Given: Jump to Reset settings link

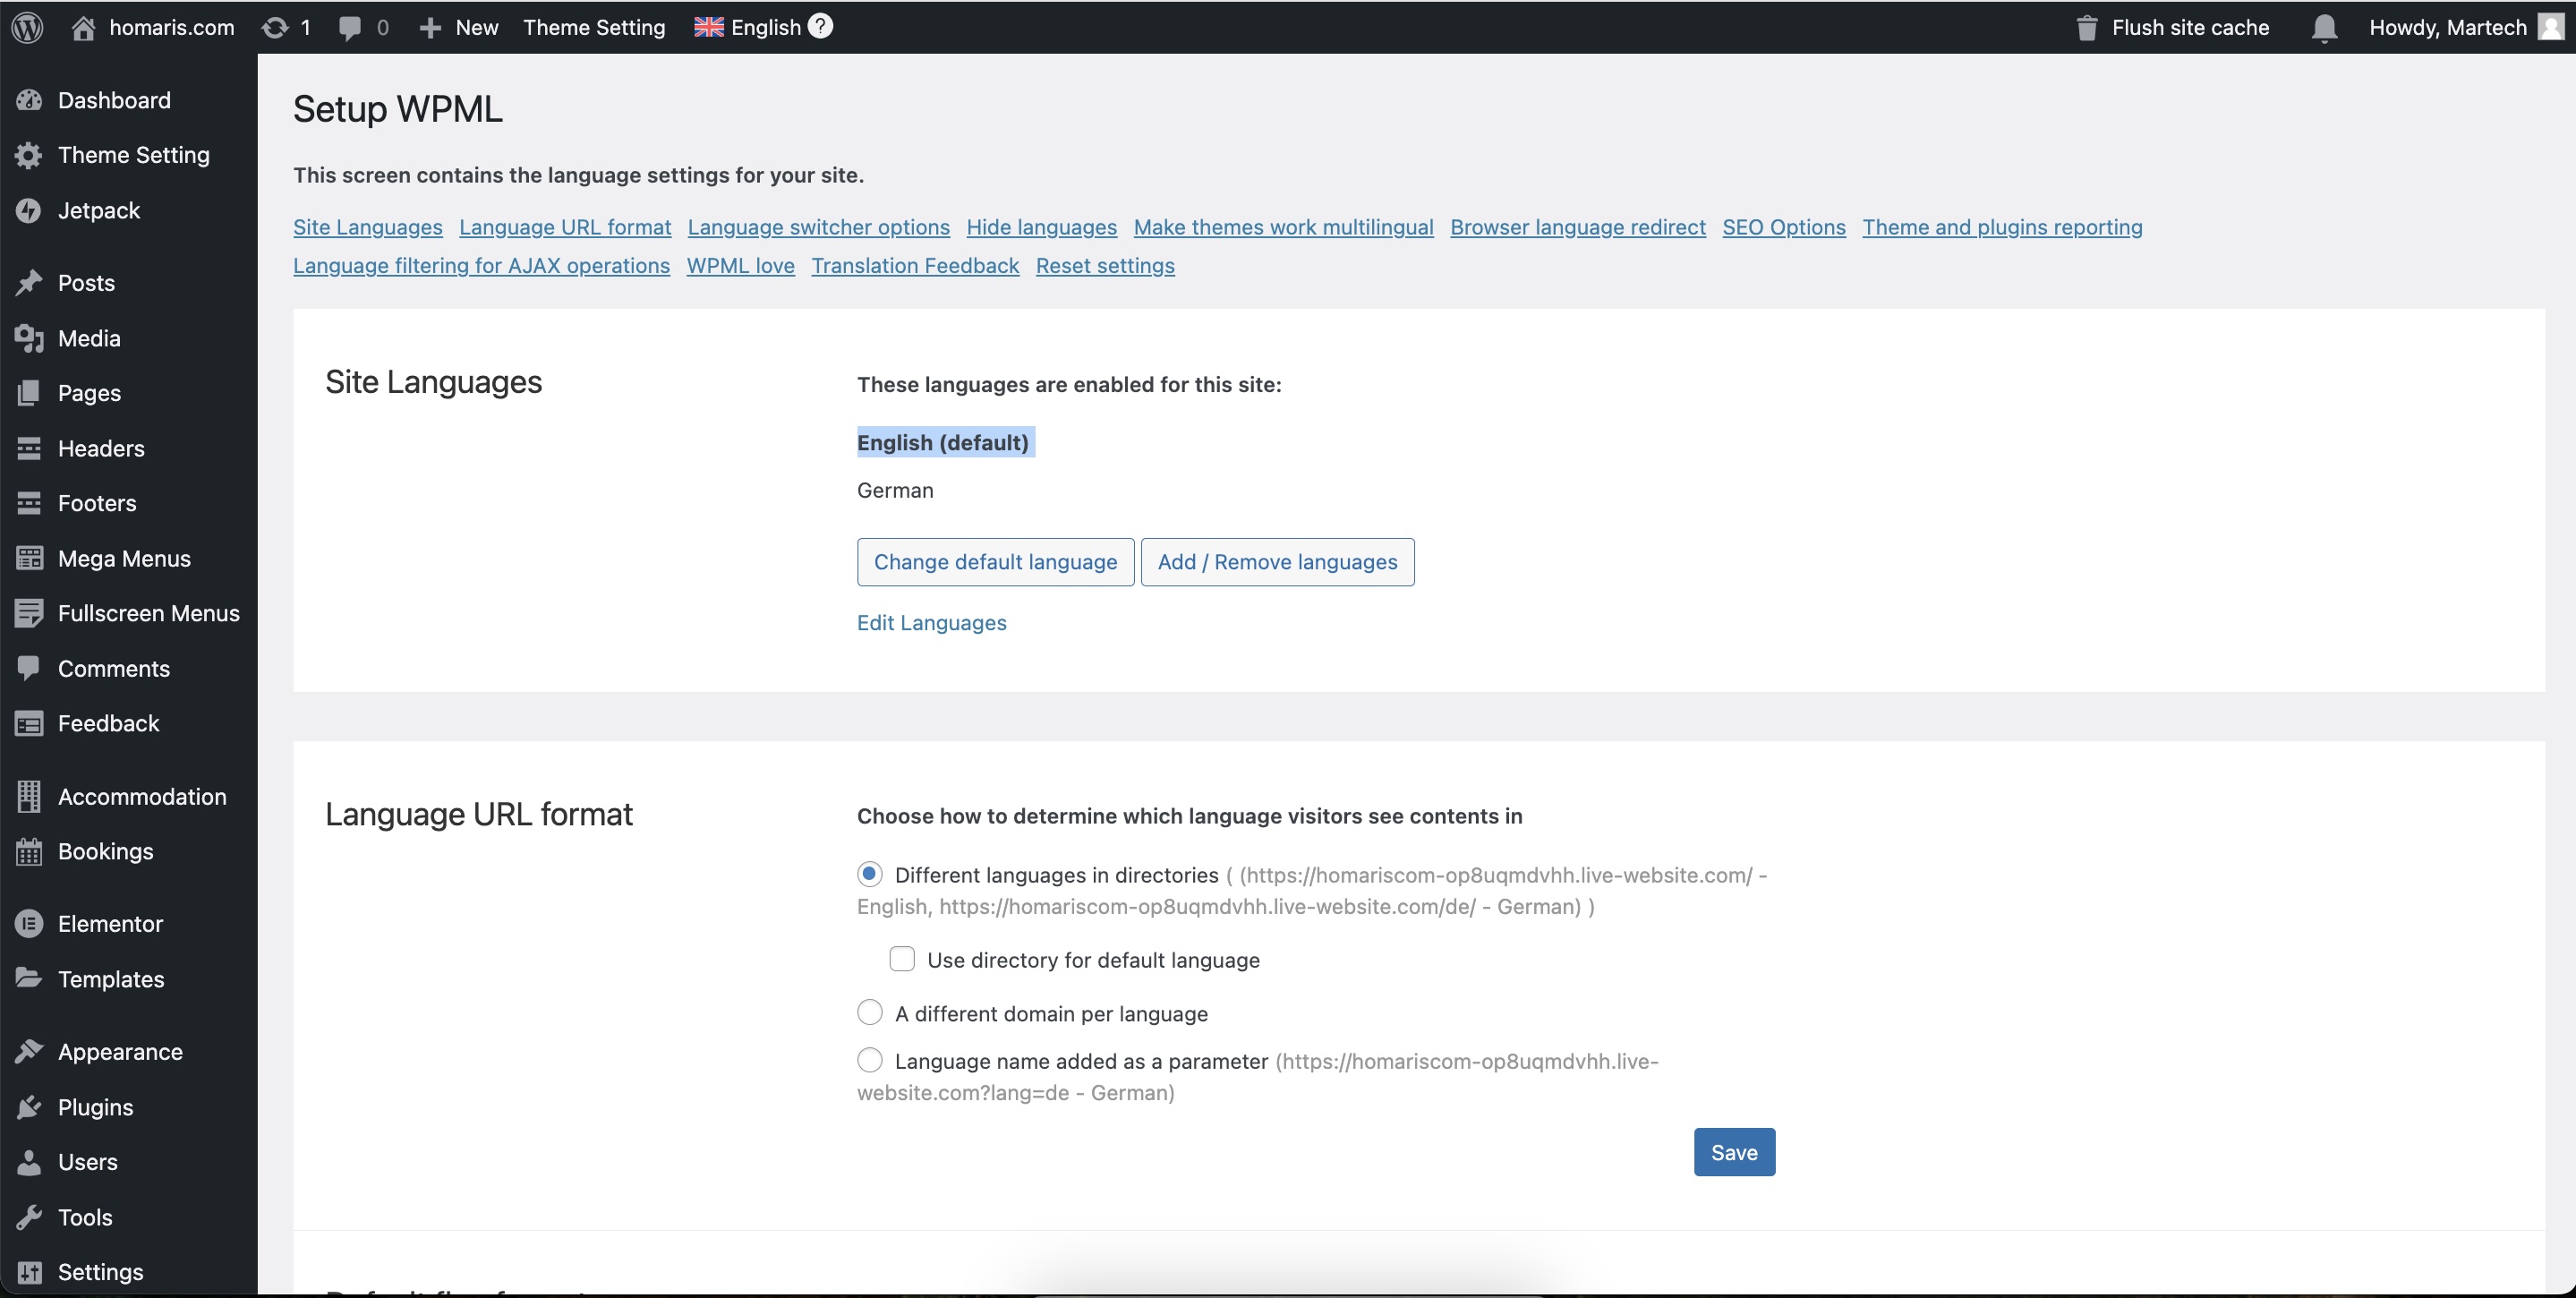Looking at the screenshot, I should coord(1105,265).
